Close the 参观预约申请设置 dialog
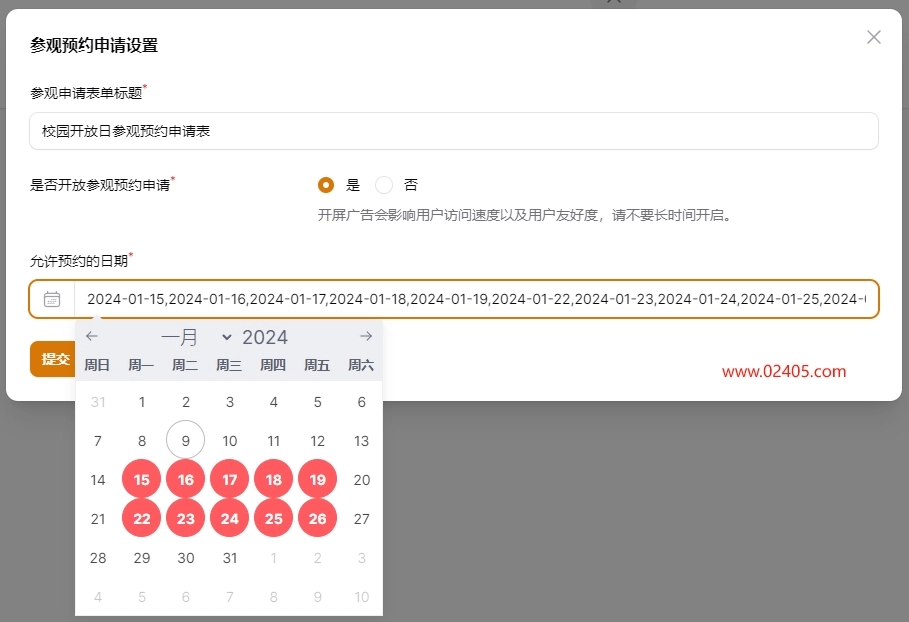The height and width of the screenshot is (622, 909). [873, 37]
